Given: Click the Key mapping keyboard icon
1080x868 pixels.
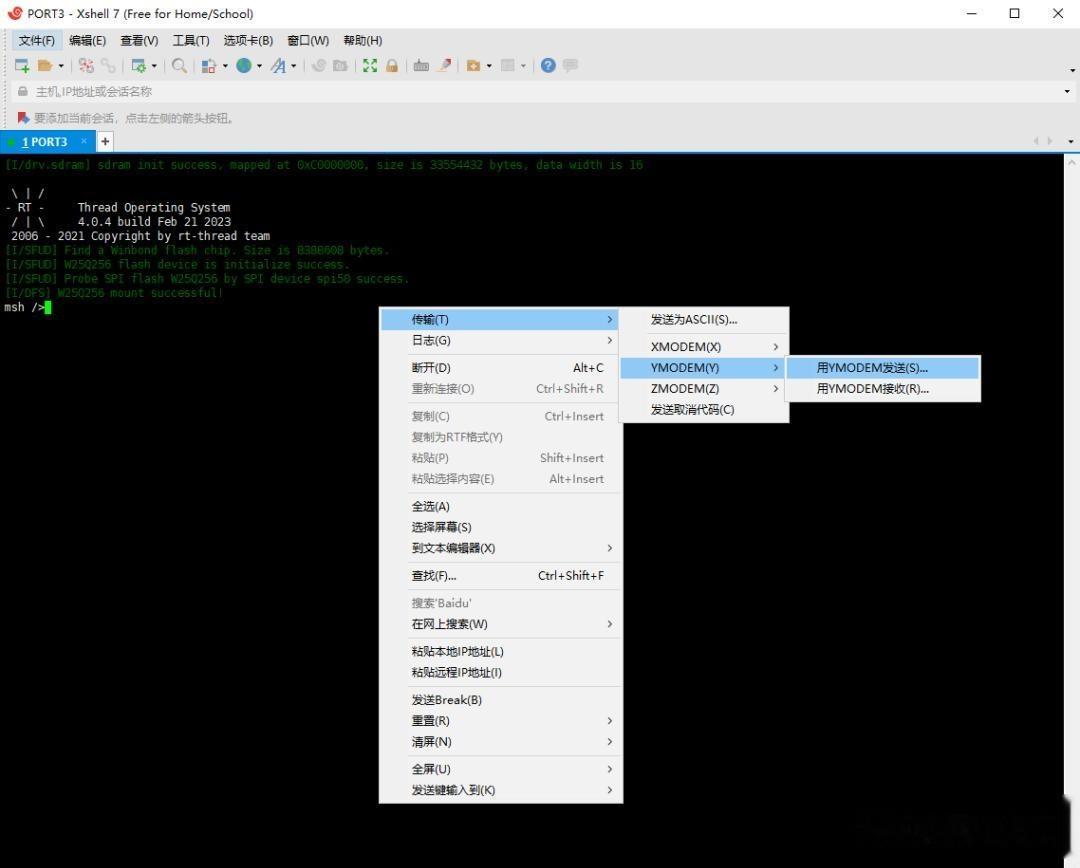Looking at the screenshot, I should coord(422,65).
